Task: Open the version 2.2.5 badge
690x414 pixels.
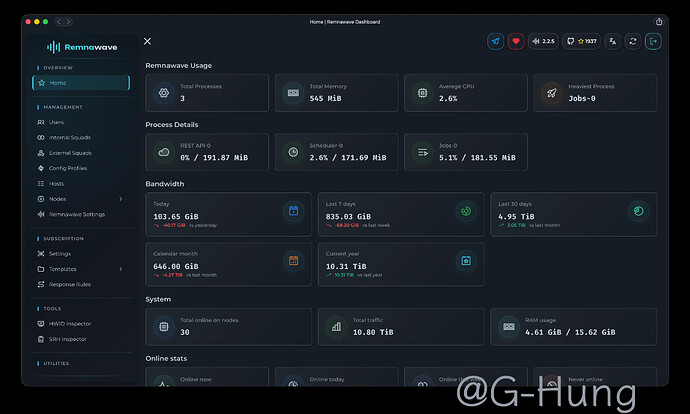Action: pos(543,41)
